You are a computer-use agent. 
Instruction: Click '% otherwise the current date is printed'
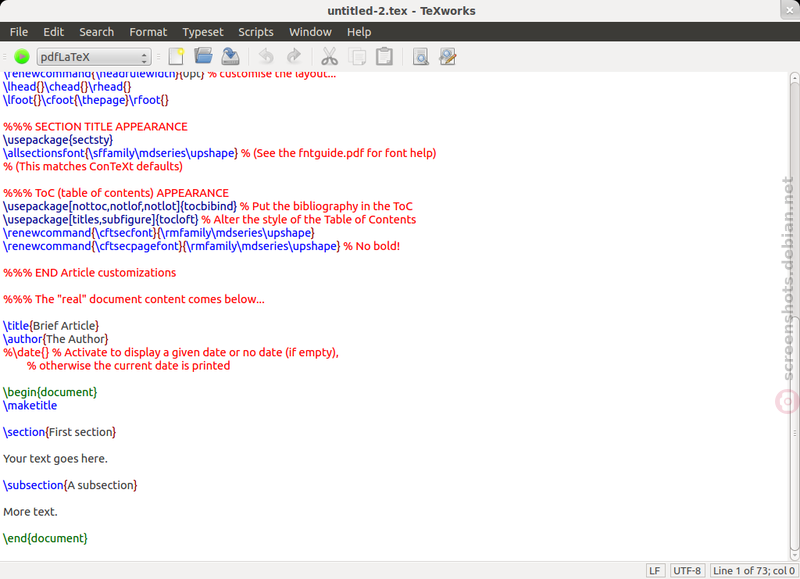(129, 366)
